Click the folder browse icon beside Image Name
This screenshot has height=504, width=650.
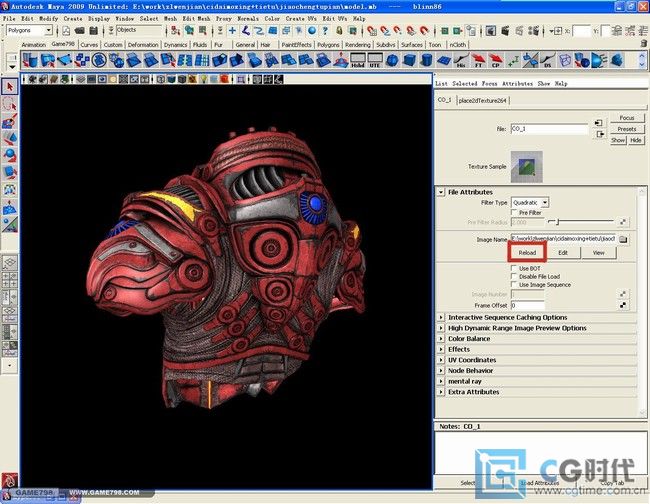point(623,240)
